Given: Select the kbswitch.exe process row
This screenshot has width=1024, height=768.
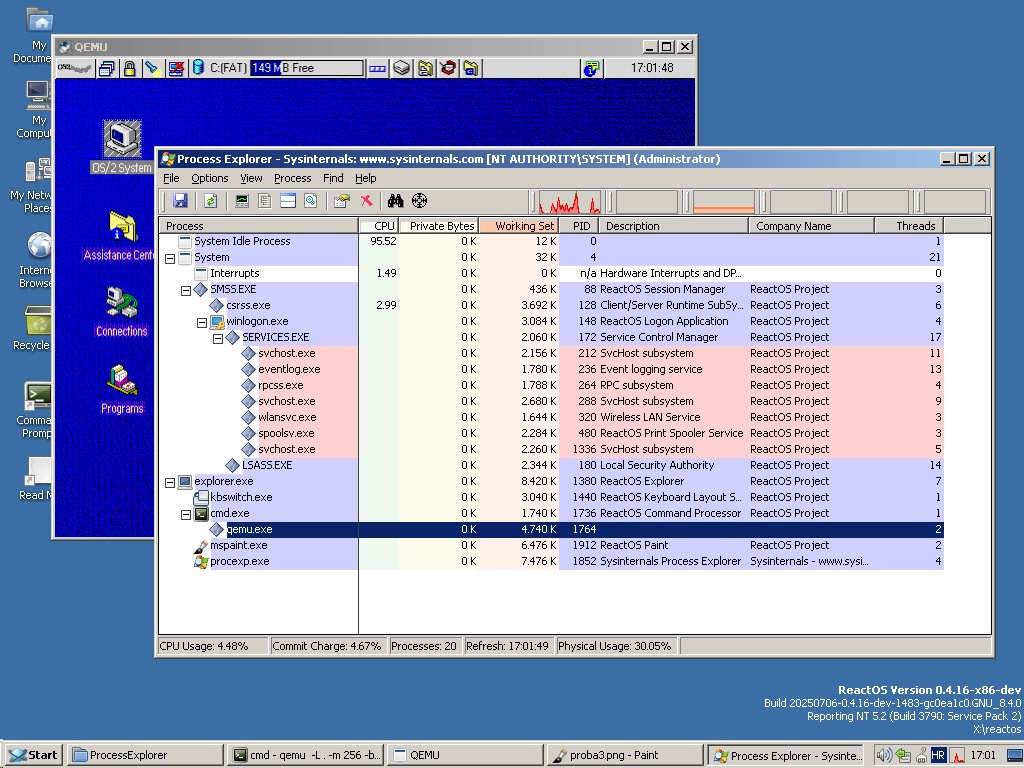Looking at the screenshot, I should tap(551, 498).
